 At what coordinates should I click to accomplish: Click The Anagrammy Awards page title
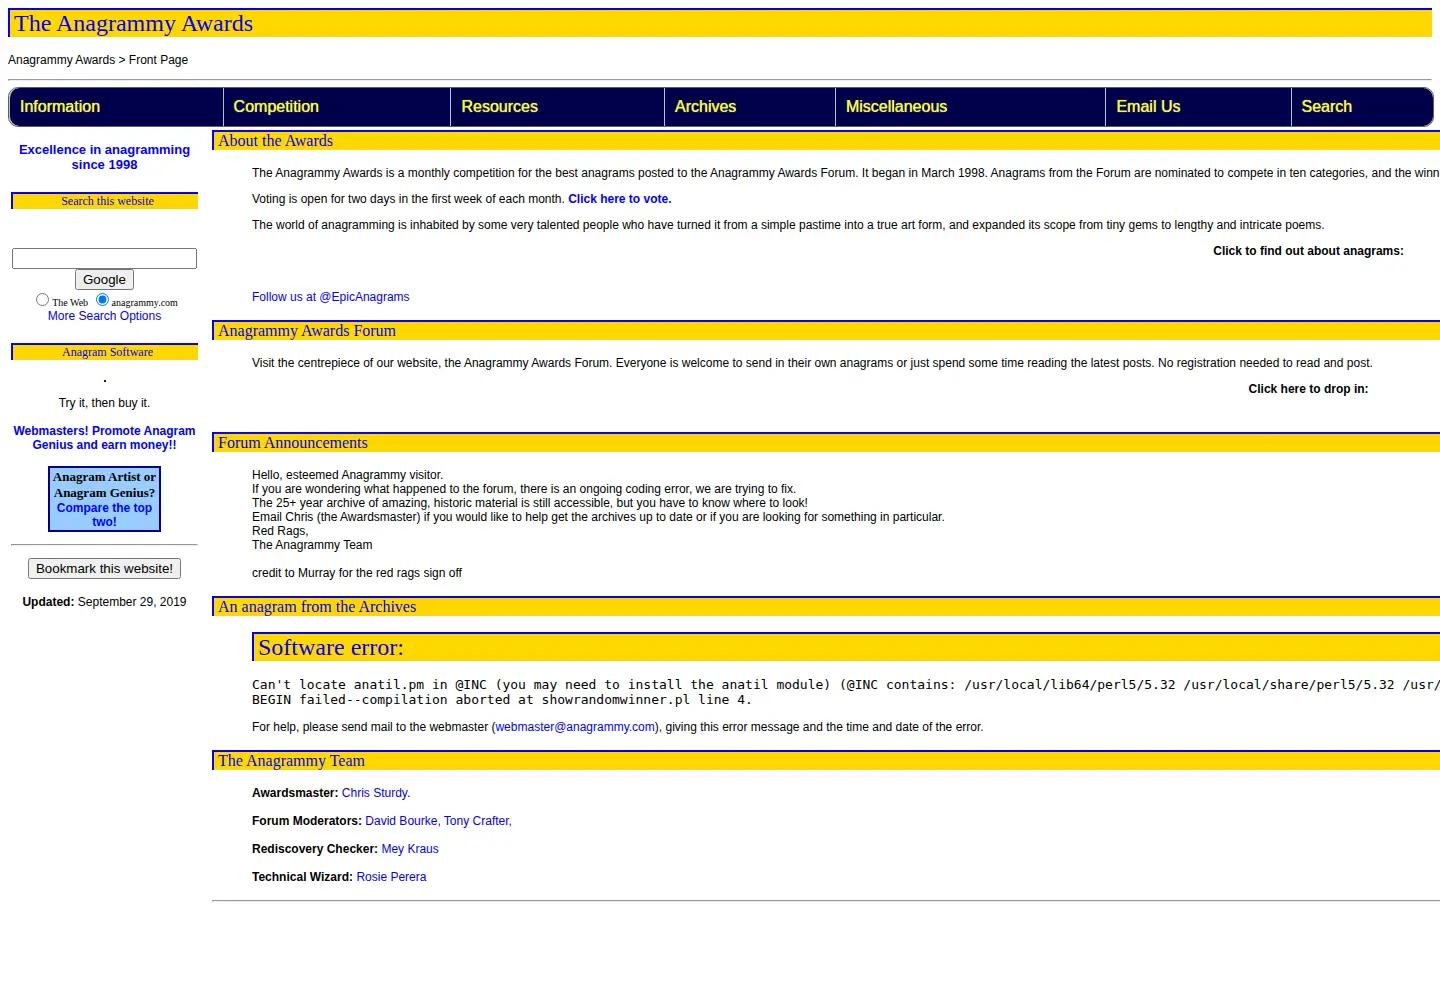[x=134, y=23]
